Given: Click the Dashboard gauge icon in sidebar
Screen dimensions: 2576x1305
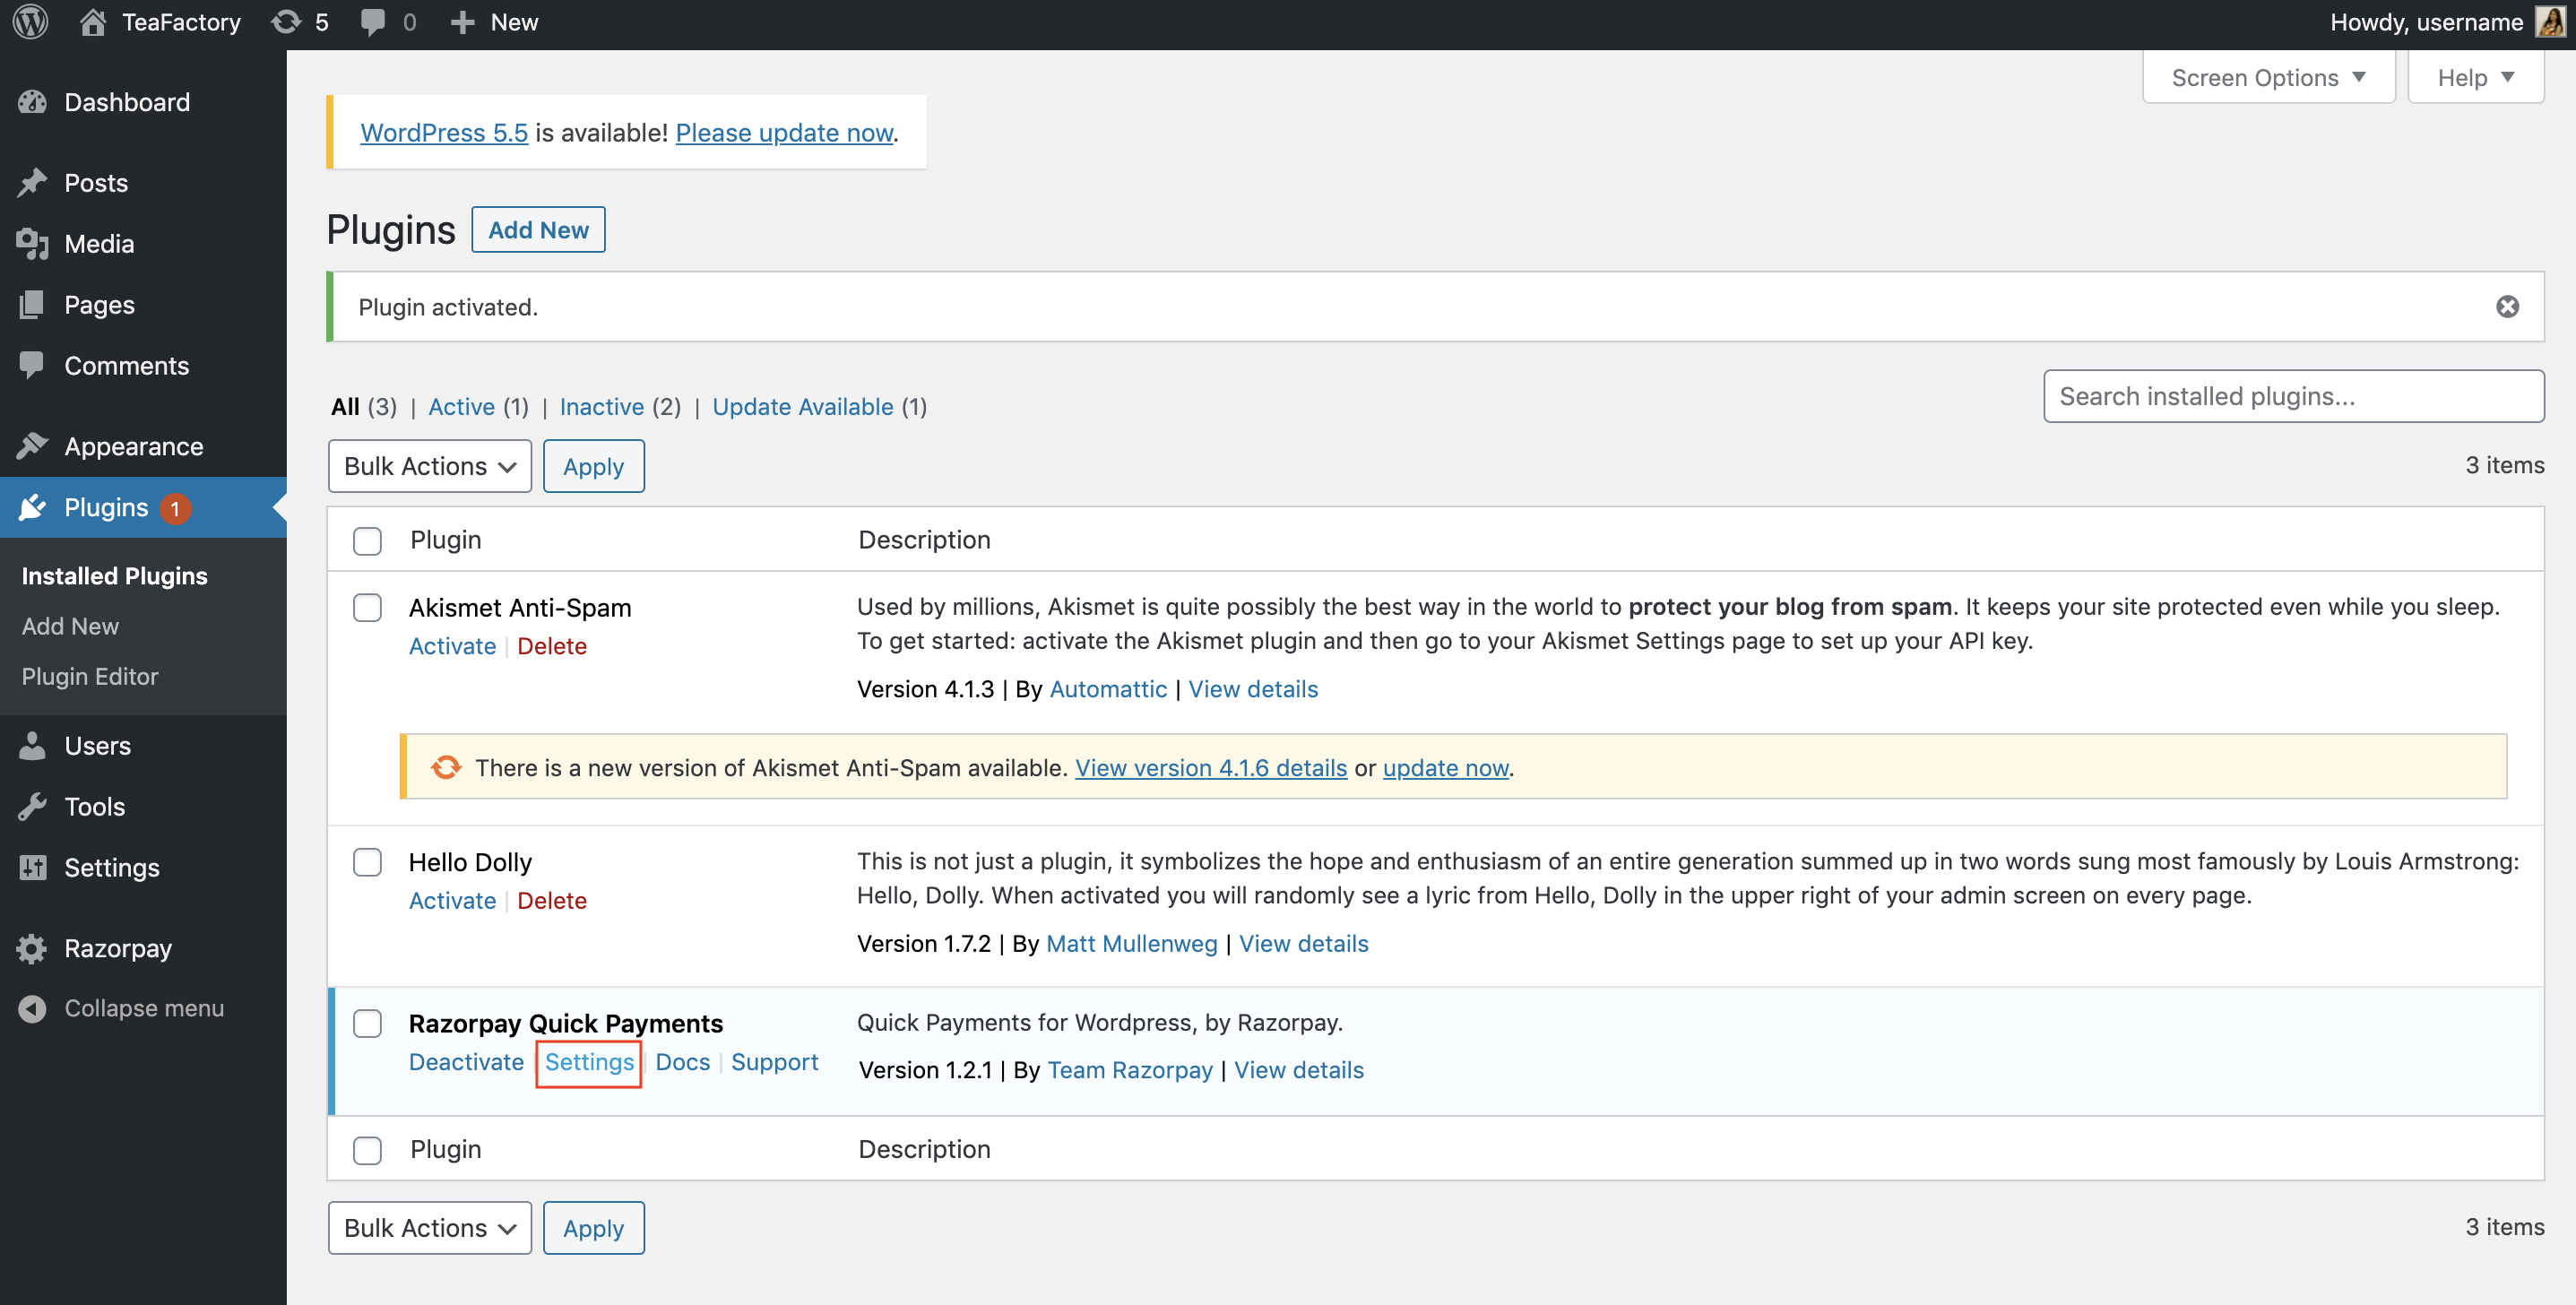Looking at the screenshot, I should click(x=32, y=102).
